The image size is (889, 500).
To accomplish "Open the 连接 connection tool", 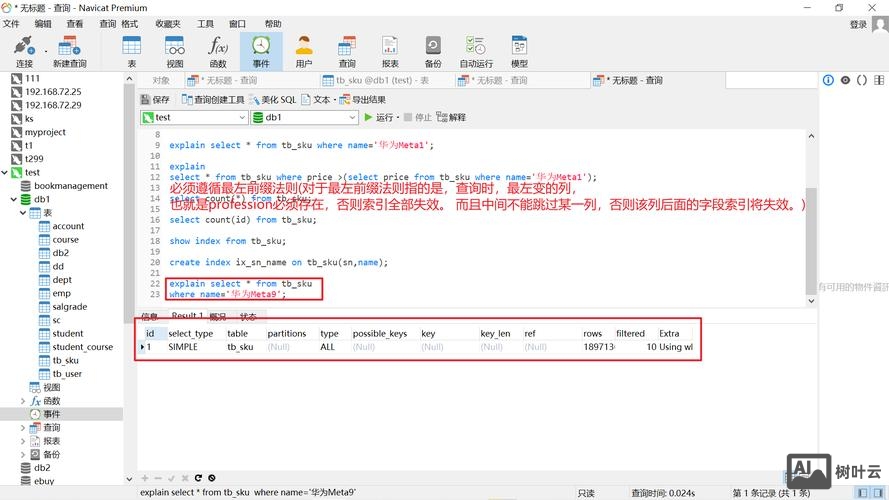I will pos(24,52).
